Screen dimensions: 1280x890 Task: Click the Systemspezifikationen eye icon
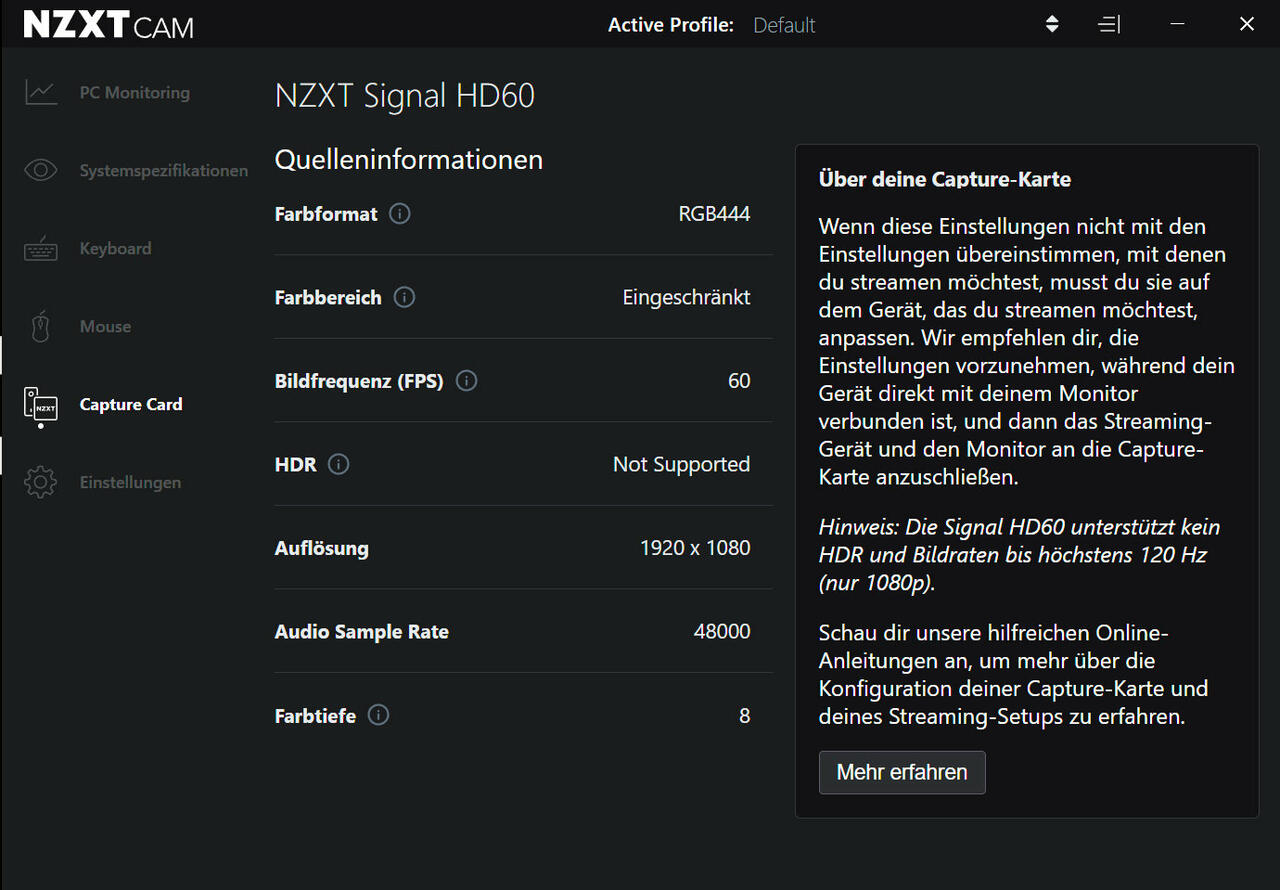click(x=41, y=170)
